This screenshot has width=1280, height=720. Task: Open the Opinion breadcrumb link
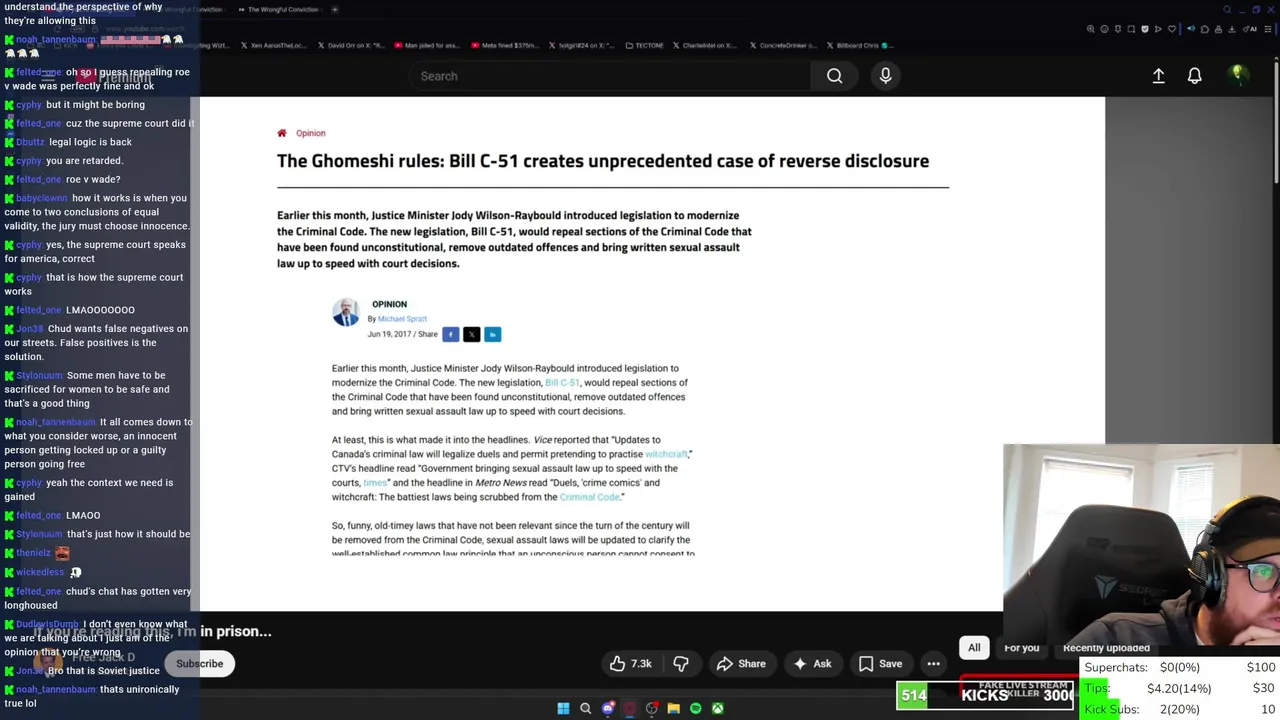(310, 133)
